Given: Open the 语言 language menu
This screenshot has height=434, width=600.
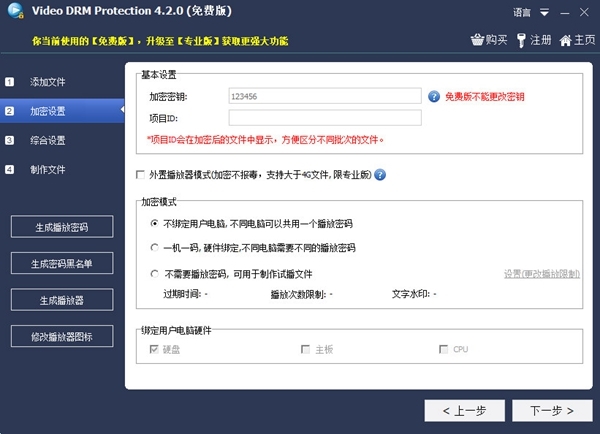Looking at the screenshot, I should (522, 12).
